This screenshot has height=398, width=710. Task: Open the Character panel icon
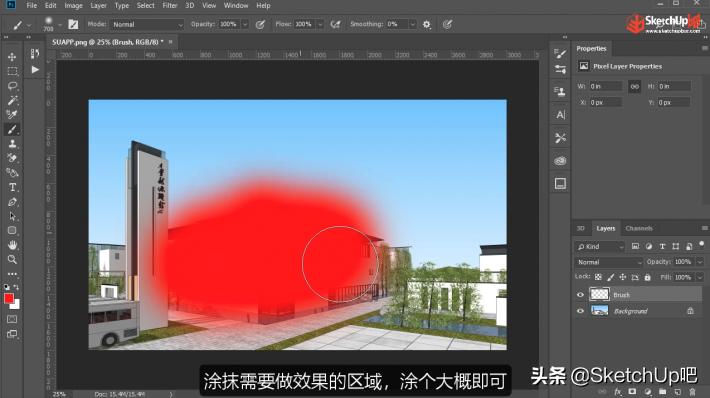(x=560, y=115)
